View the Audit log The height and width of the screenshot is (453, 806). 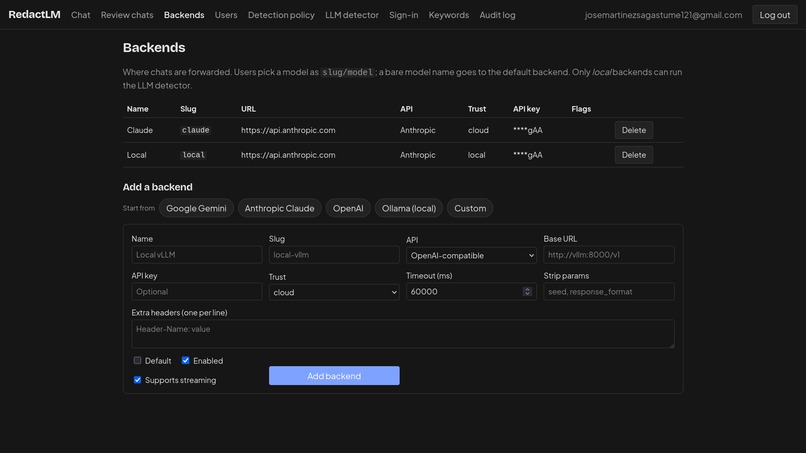pyautogui.click(x=498, y=15)
